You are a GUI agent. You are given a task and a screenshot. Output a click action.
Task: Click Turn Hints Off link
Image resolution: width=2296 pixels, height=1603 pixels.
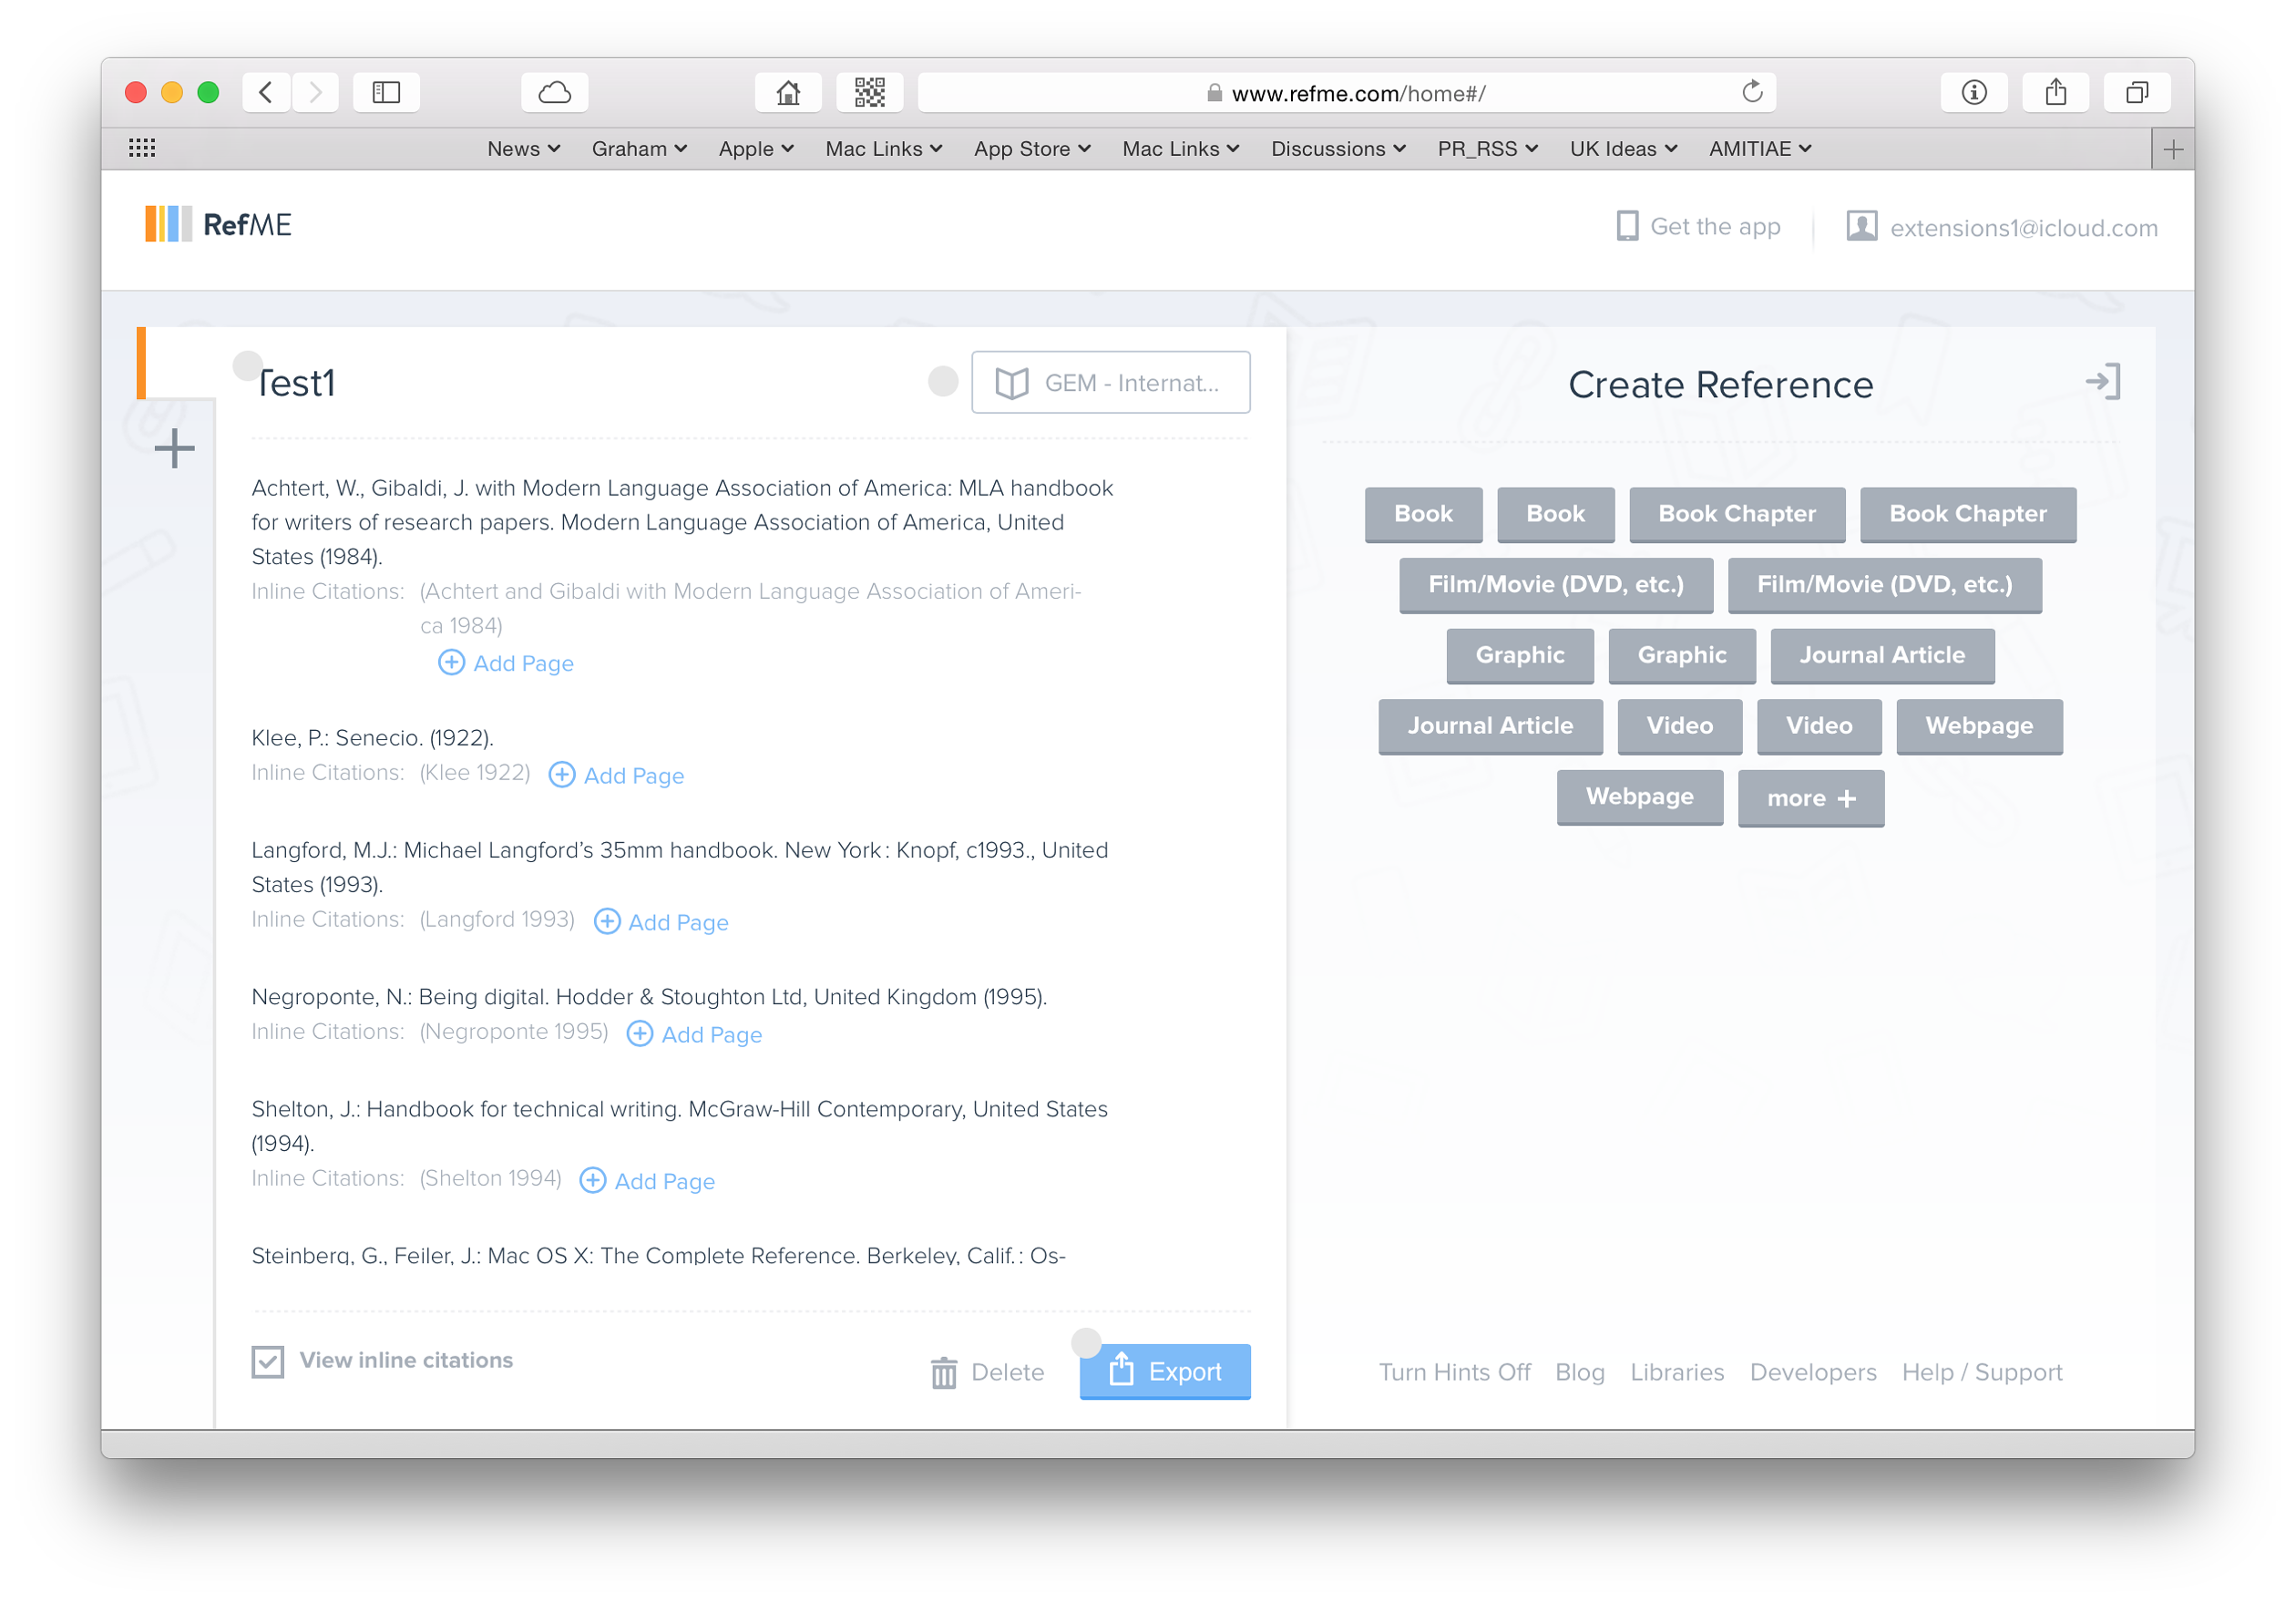tap(1454, 1372)
